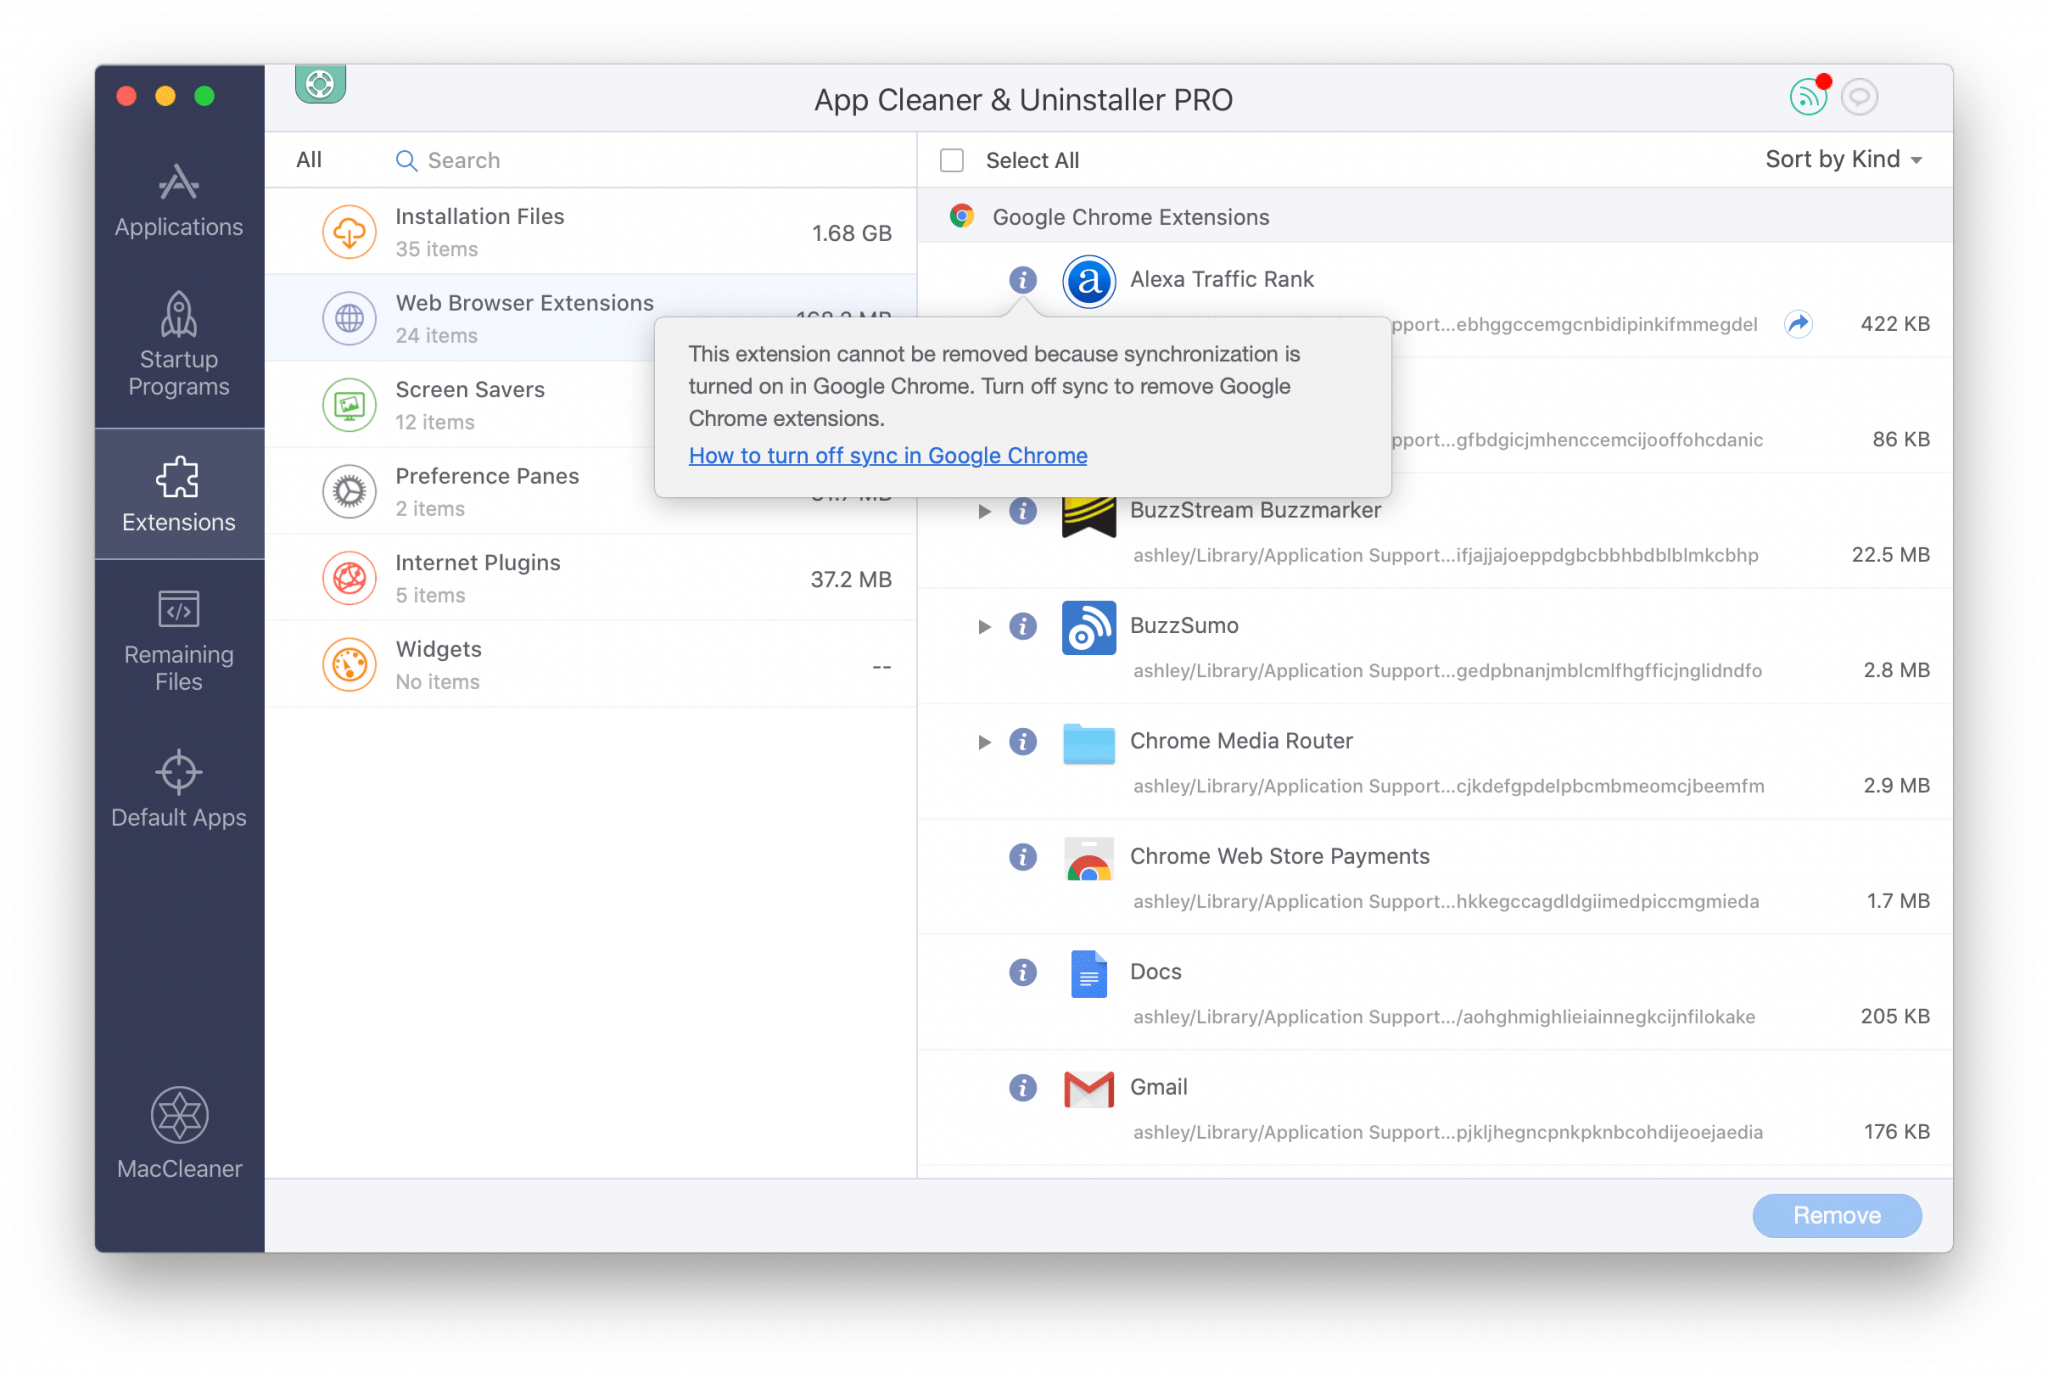This screenshot has height=1378, width=2048.
Task: Click How to turn off sync link
Action: pyautogui.click(x=889, y=455)
